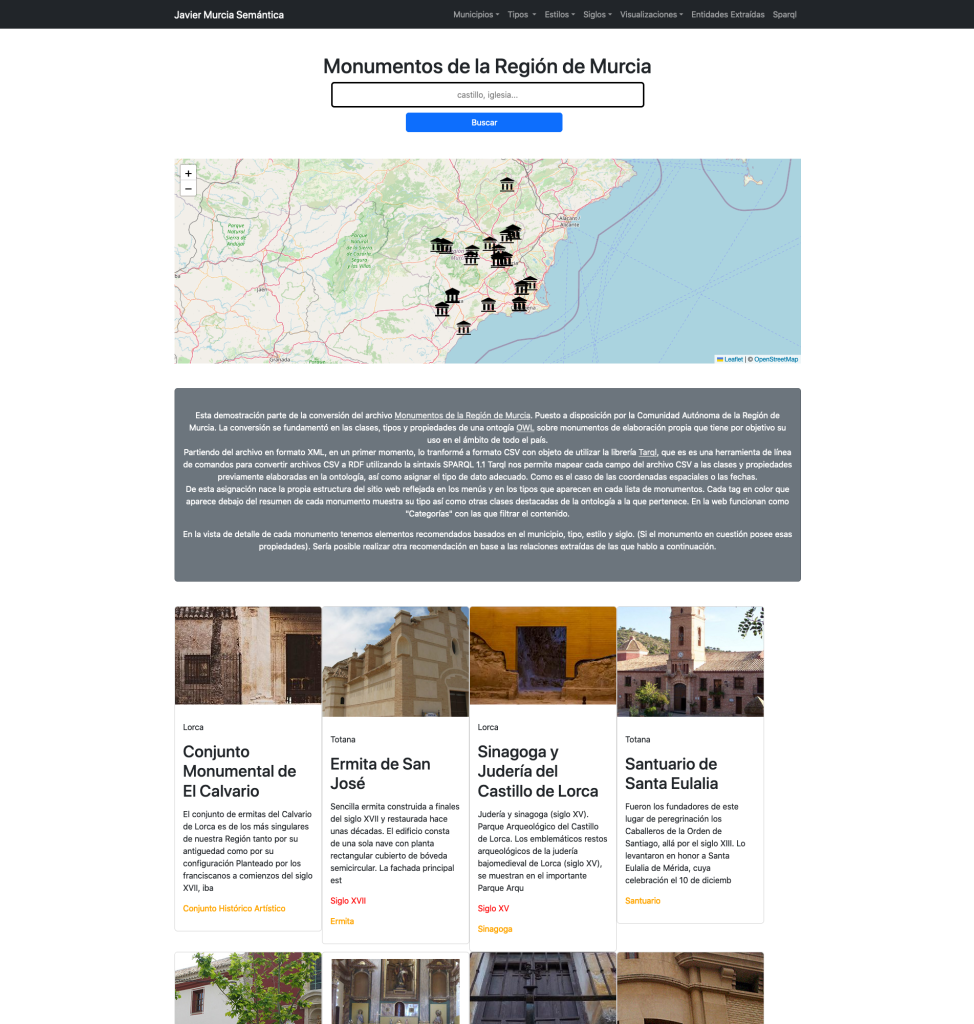Screen dimensions: 974x1024
Task: Click the northernmost monument marker on map
Action: click(507, 184)
